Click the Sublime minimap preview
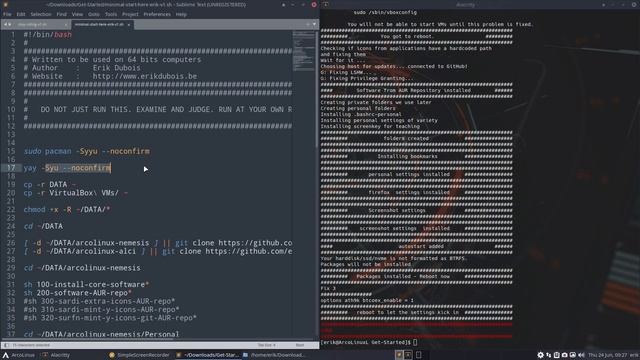The height and width of the screenshot is (360, 640). (303, 51)
